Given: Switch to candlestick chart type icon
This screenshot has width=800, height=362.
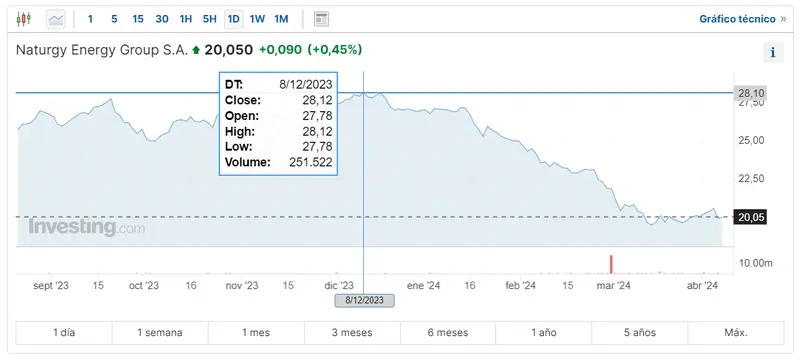Looking at the screenshot, I should (x=23, y=19).
